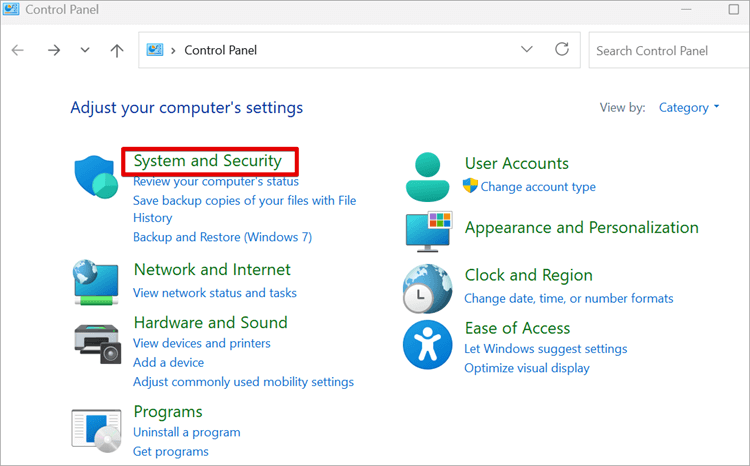This screenshot has width=750, height=466.
Task: Open View network status and tasks
Action: [215, 293]
